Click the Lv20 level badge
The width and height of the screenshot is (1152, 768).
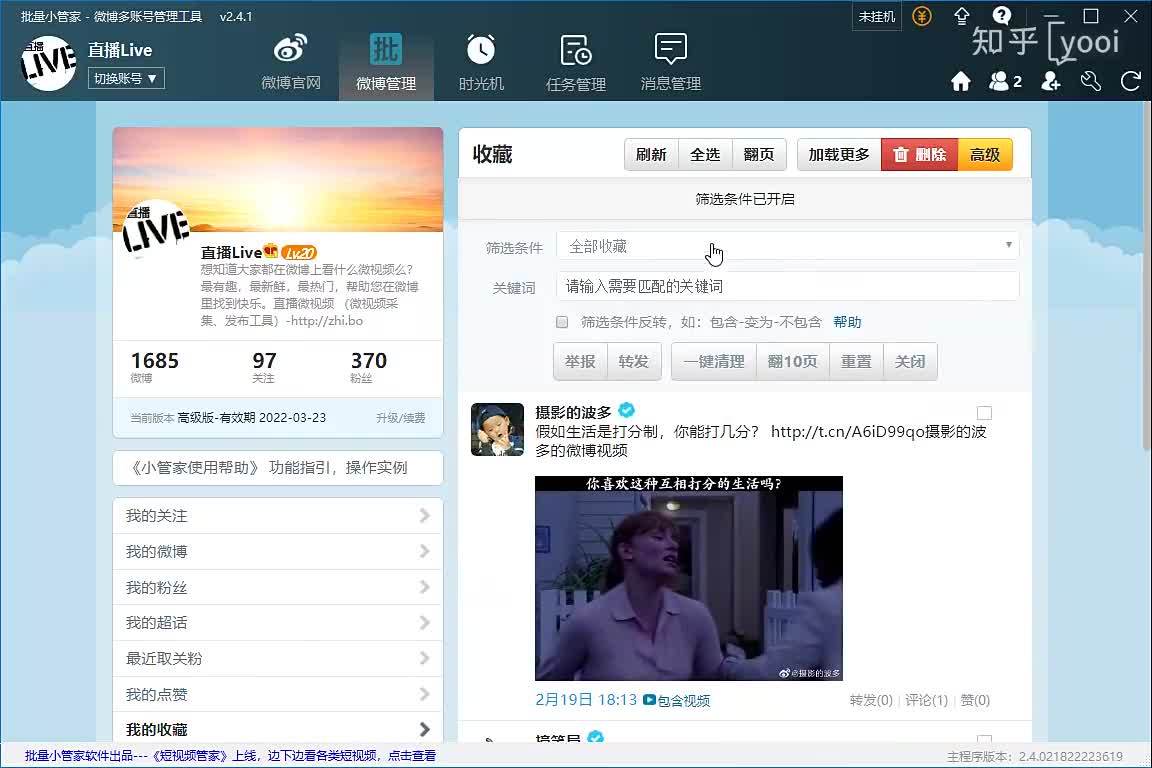click(299, 252)
